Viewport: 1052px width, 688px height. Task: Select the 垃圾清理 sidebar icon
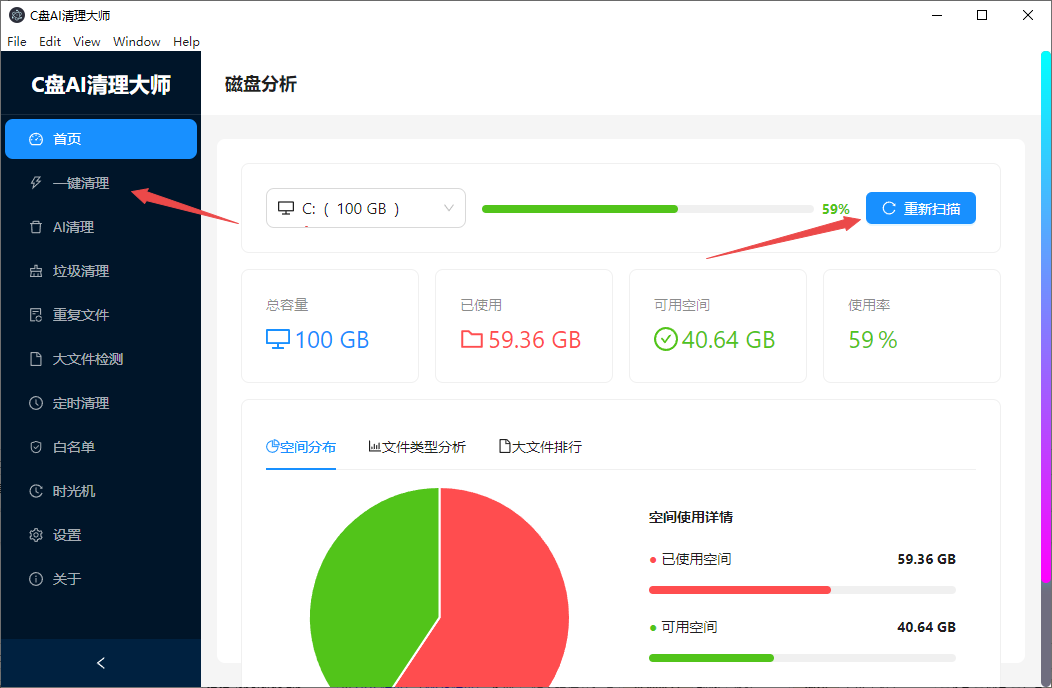(36, 271)
